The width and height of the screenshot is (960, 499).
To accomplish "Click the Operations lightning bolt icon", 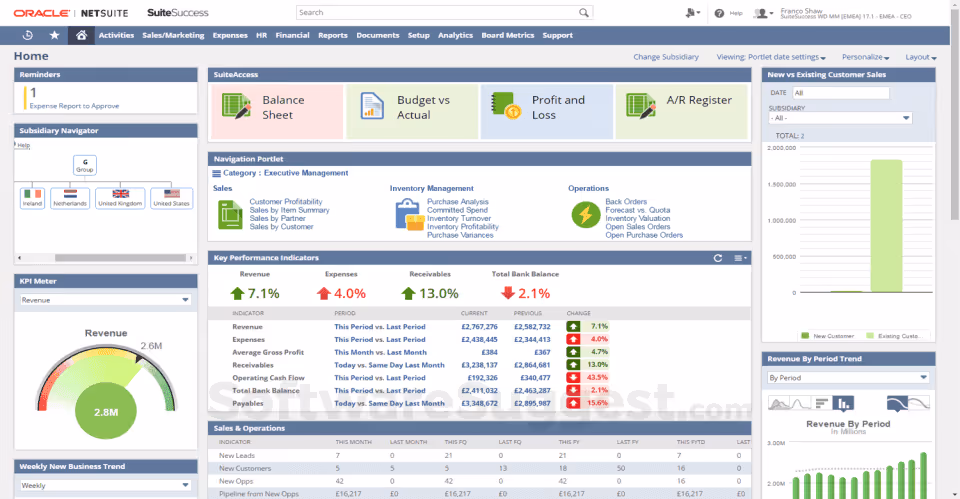I will point(586,215).
